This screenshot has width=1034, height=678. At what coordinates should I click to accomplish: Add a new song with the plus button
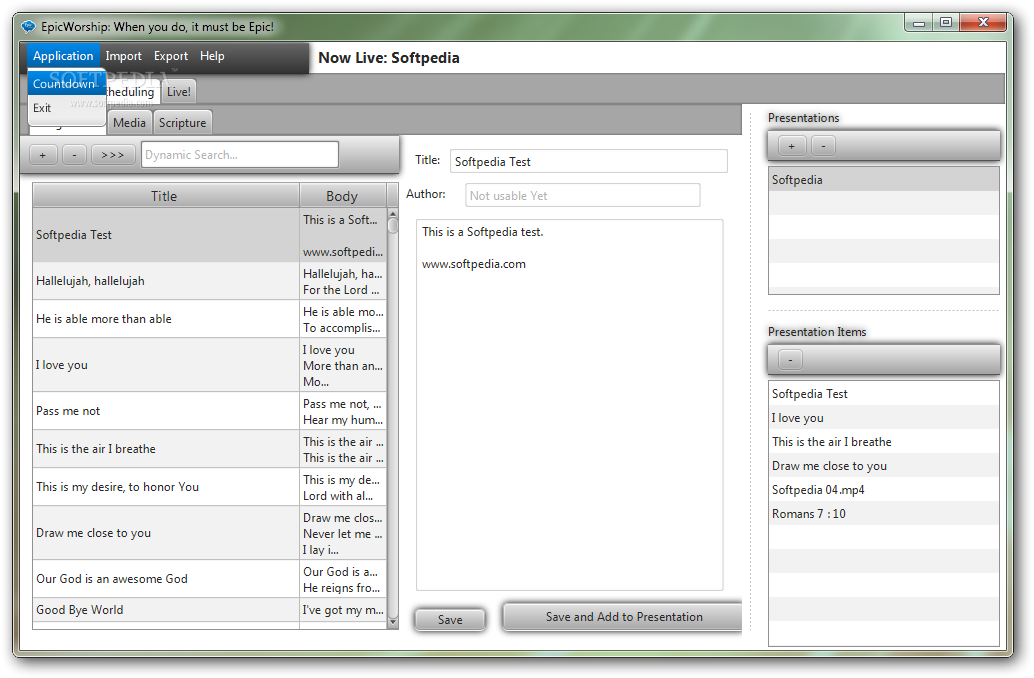click(x=42, y=155)
